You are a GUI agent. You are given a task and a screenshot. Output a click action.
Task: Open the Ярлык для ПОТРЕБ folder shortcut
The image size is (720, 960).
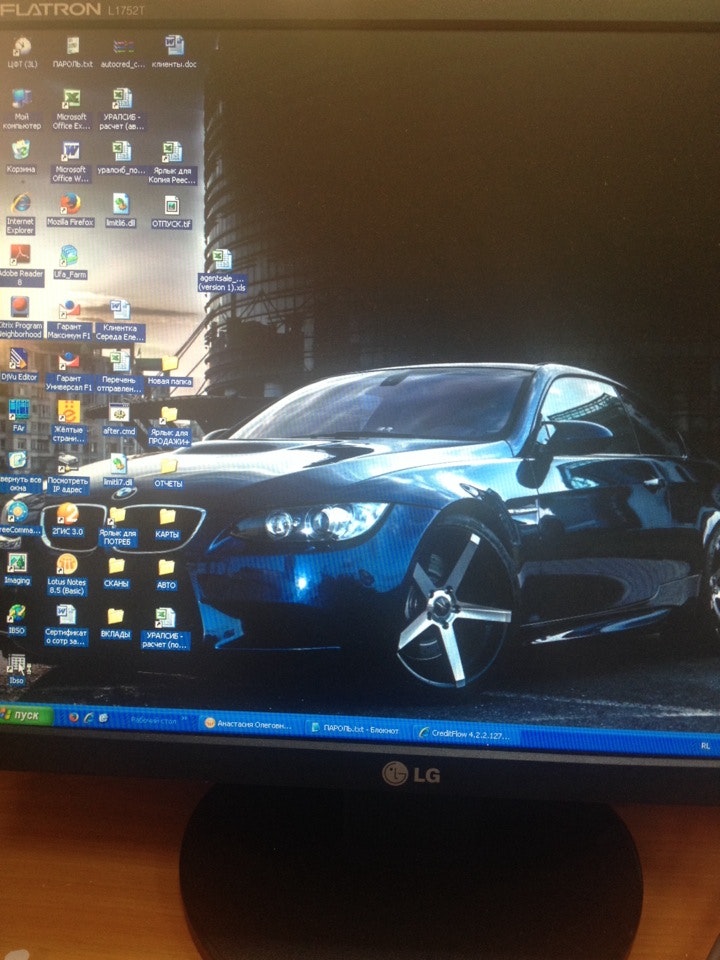pos(118,527)
